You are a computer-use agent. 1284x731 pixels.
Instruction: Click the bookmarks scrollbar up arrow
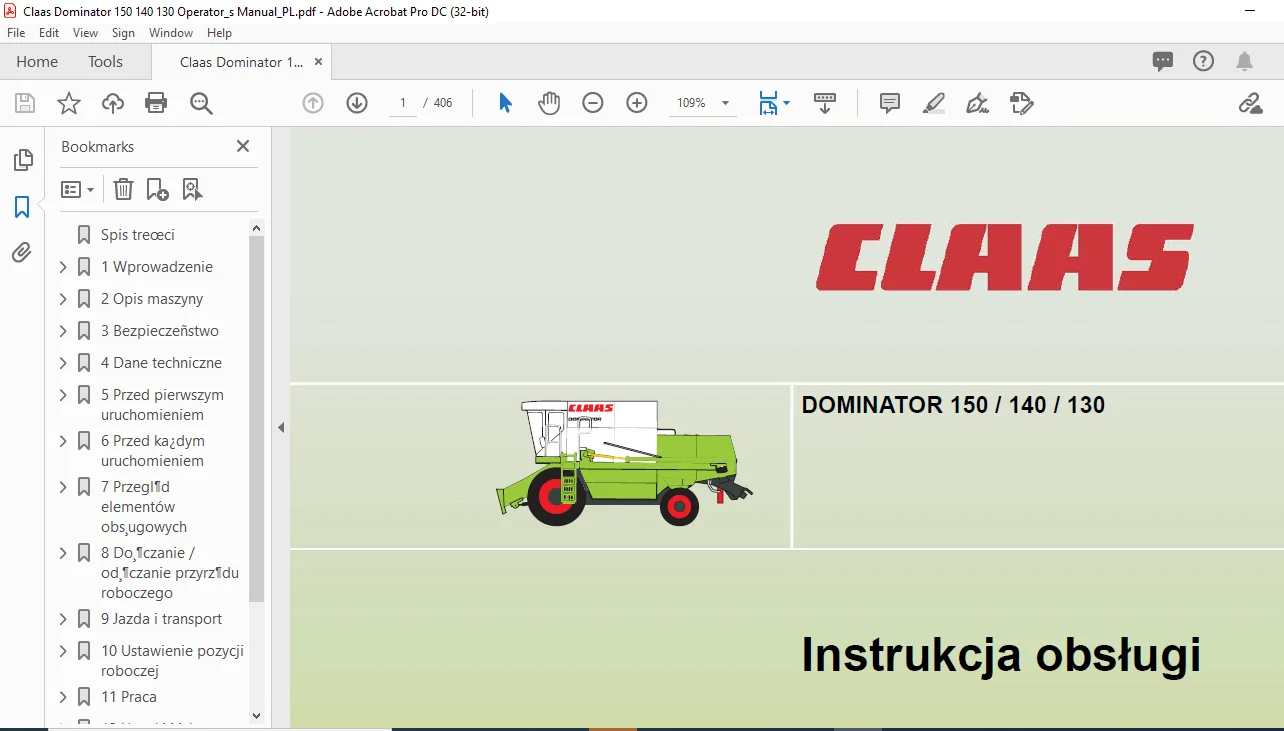point(256,228)
